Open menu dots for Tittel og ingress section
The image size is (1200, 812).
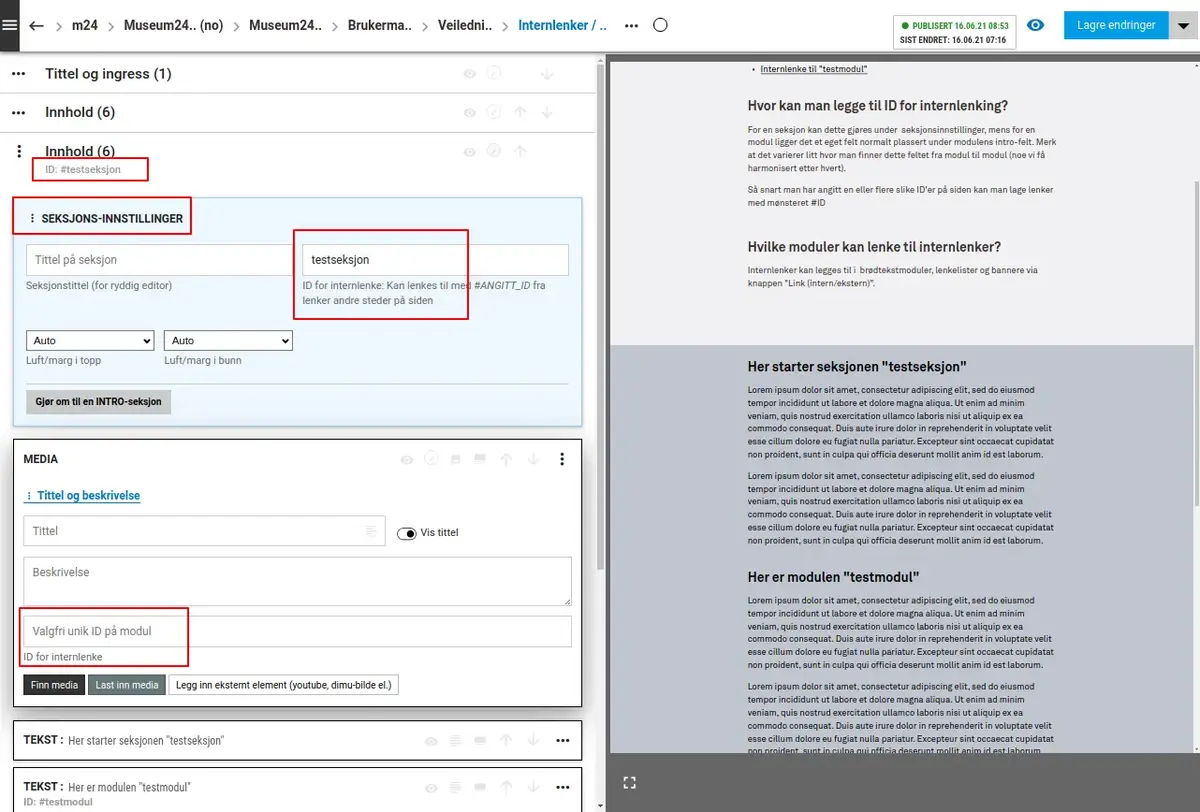tap(19, 74)
